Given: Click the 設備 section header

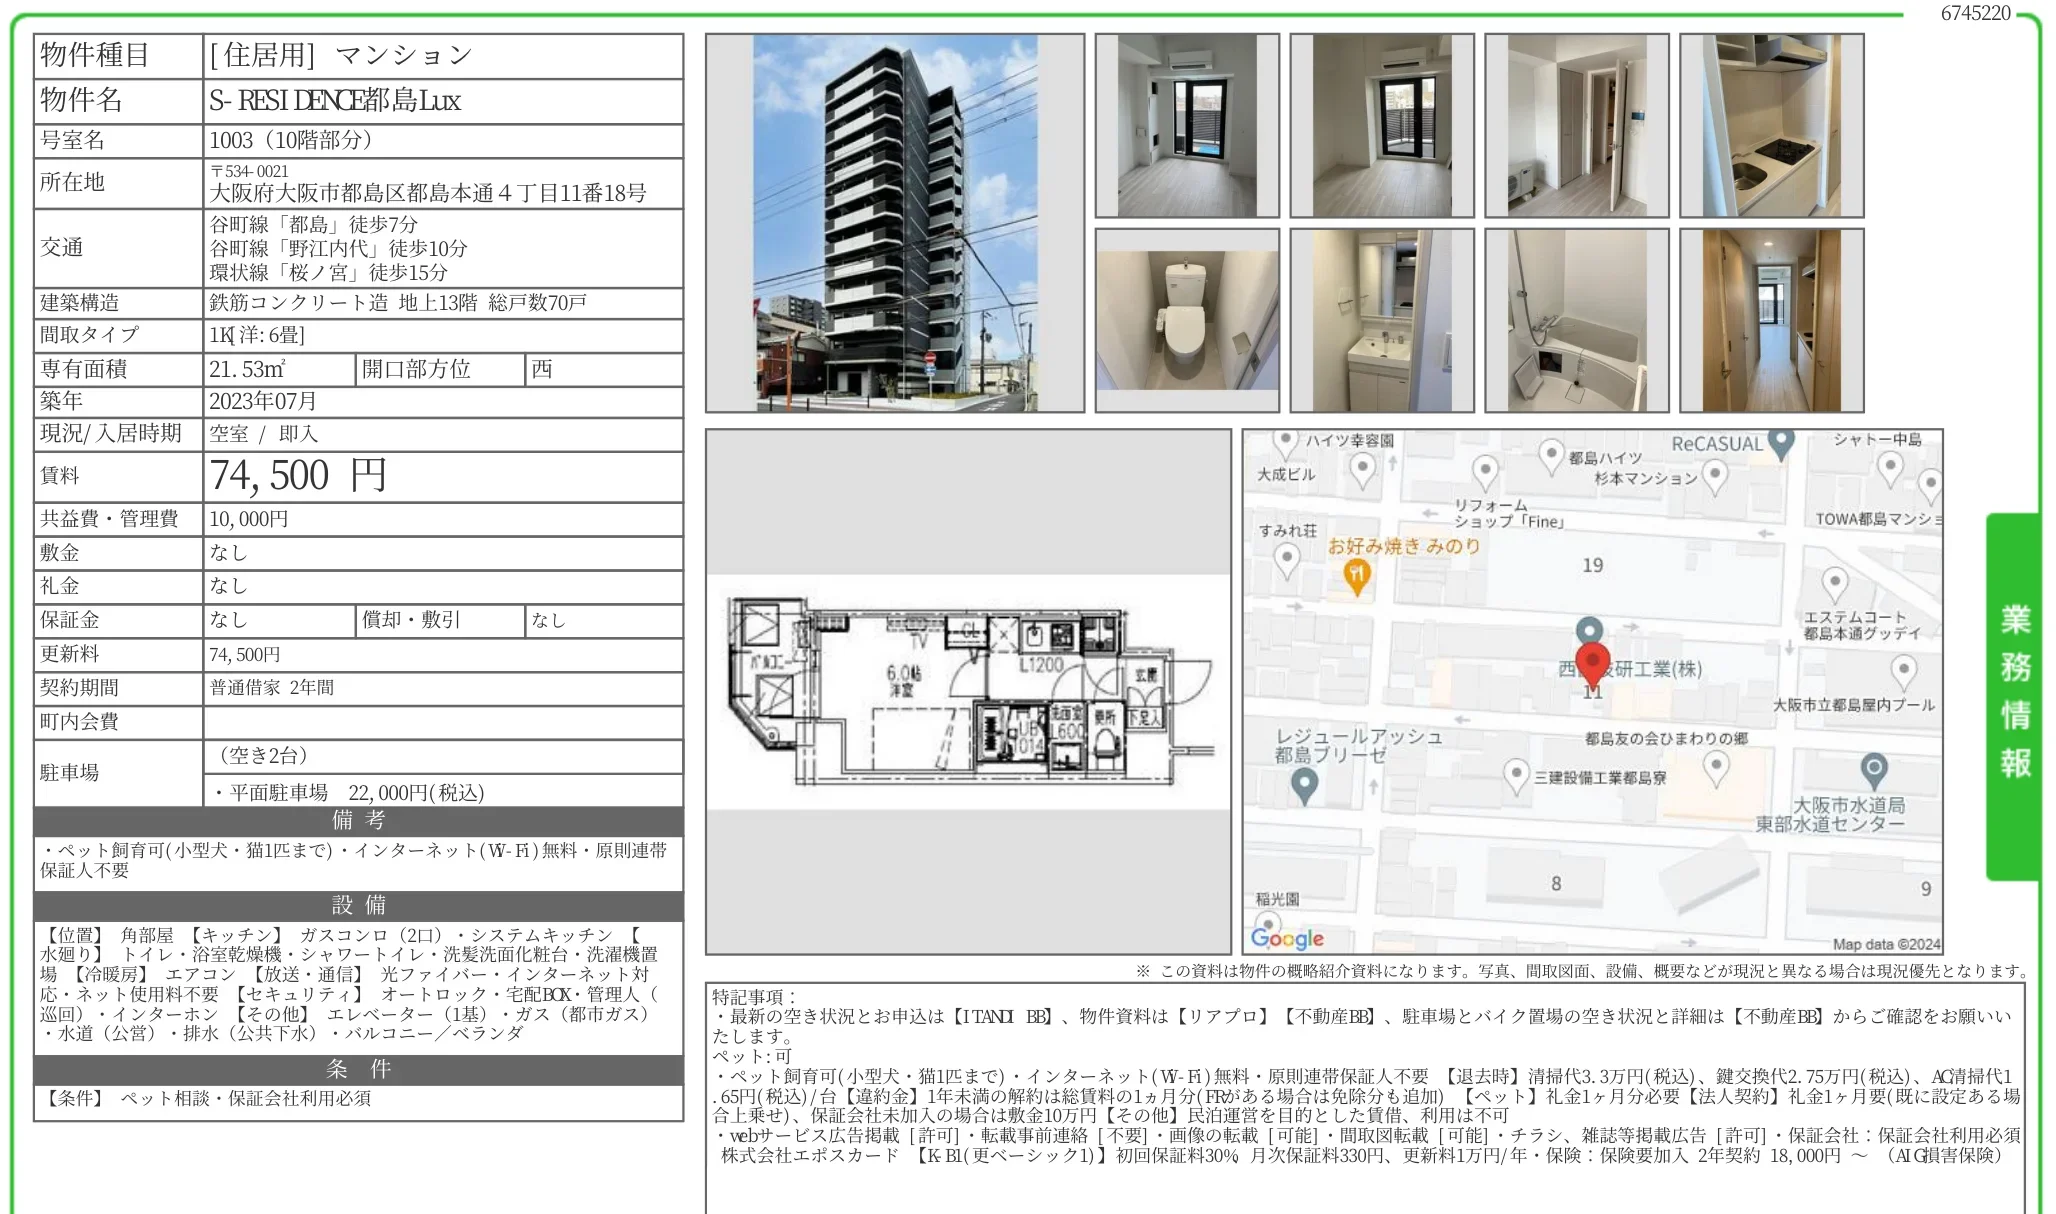Looking at the screenshot, I should click(359, 906).
